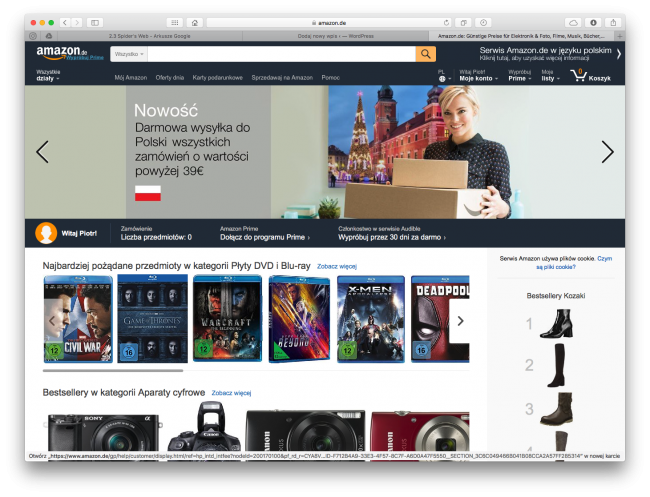Open the X-Men Apocalypse Blu-ray cover
650x497 pixels.
[371, 319]
